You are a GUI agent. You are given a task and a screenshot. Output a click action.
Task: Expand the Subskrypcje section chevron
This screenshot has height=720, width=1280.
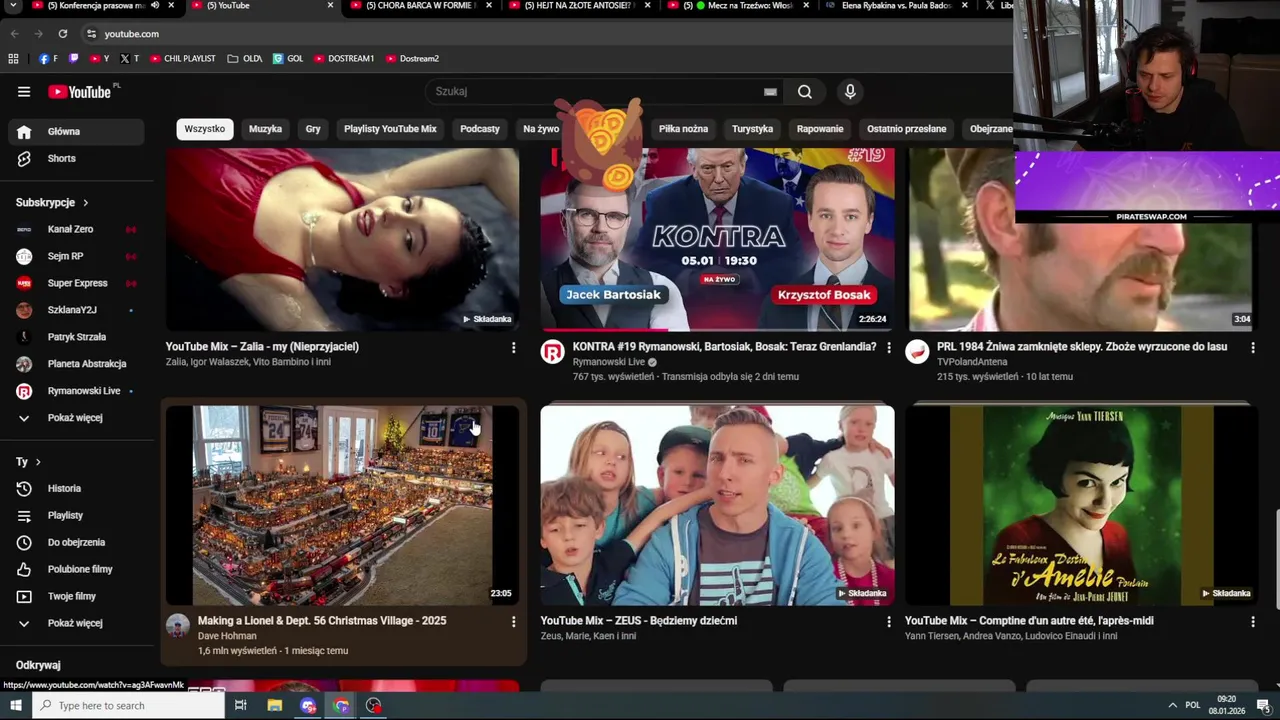coord(85,203)
